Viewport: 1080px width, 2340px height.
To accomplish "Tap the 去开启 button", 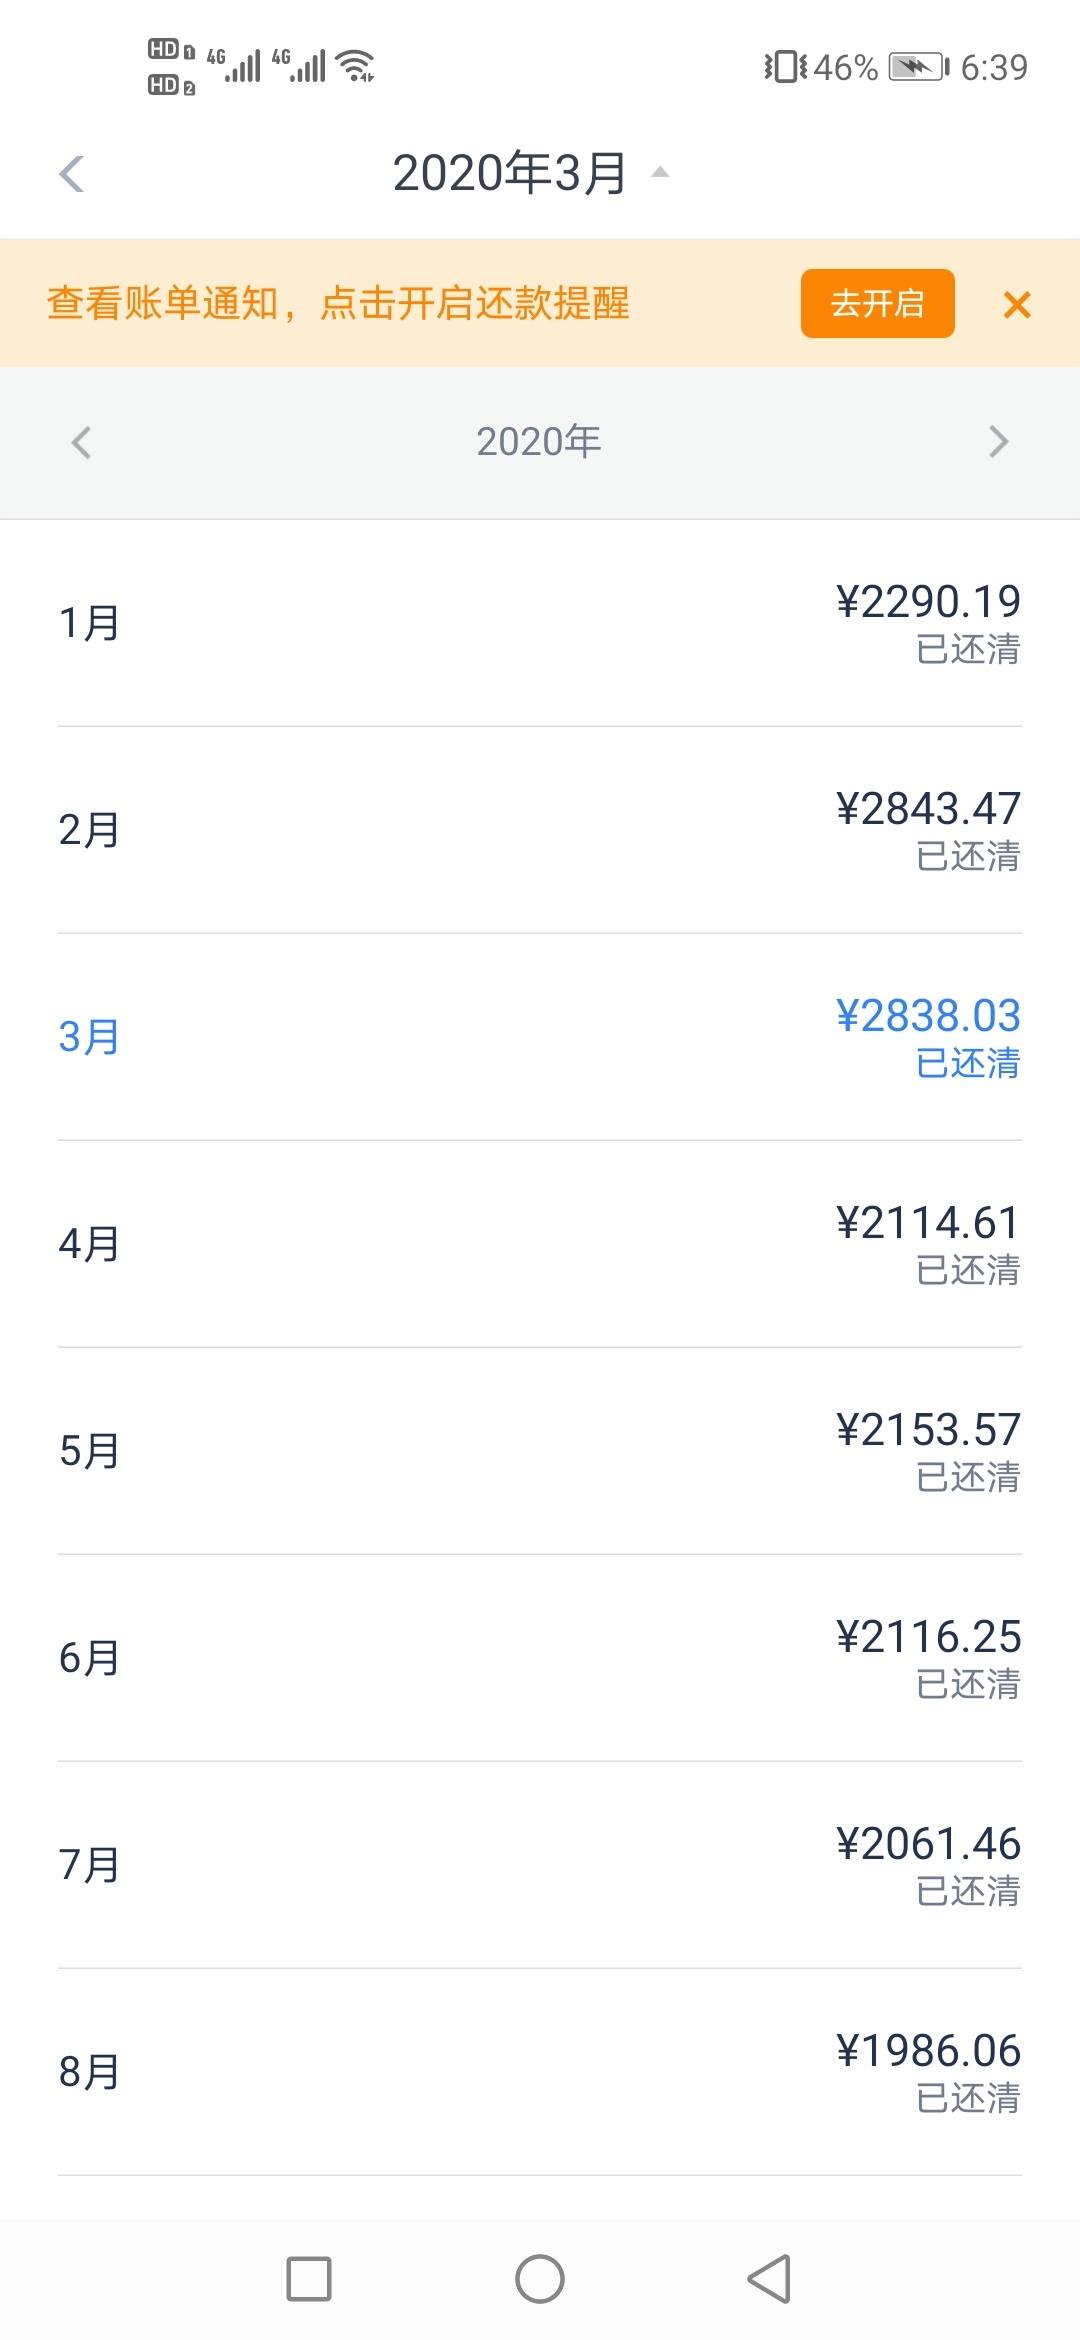I will (877, 303).
